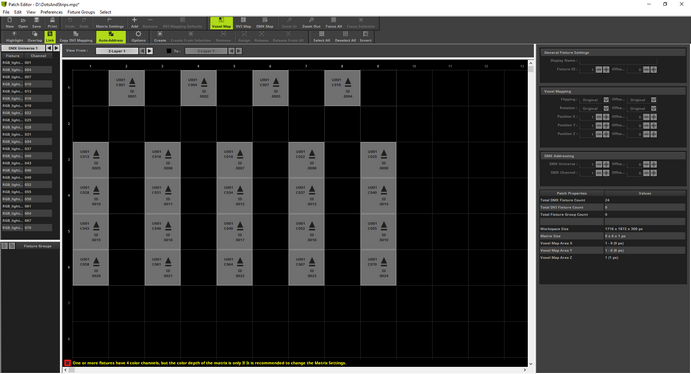The height and width of the screenshot is (374, 691).
Task: Click the Display Name input field
Action: click(x=618, y=61)
